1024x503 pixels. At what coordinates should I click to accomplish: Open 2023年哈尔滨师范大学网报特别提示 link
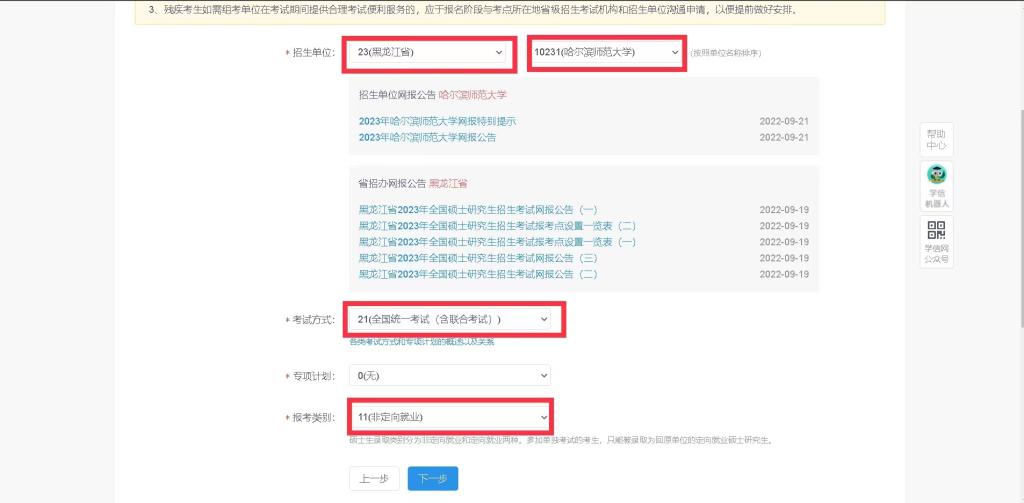(x=437, y=121)
